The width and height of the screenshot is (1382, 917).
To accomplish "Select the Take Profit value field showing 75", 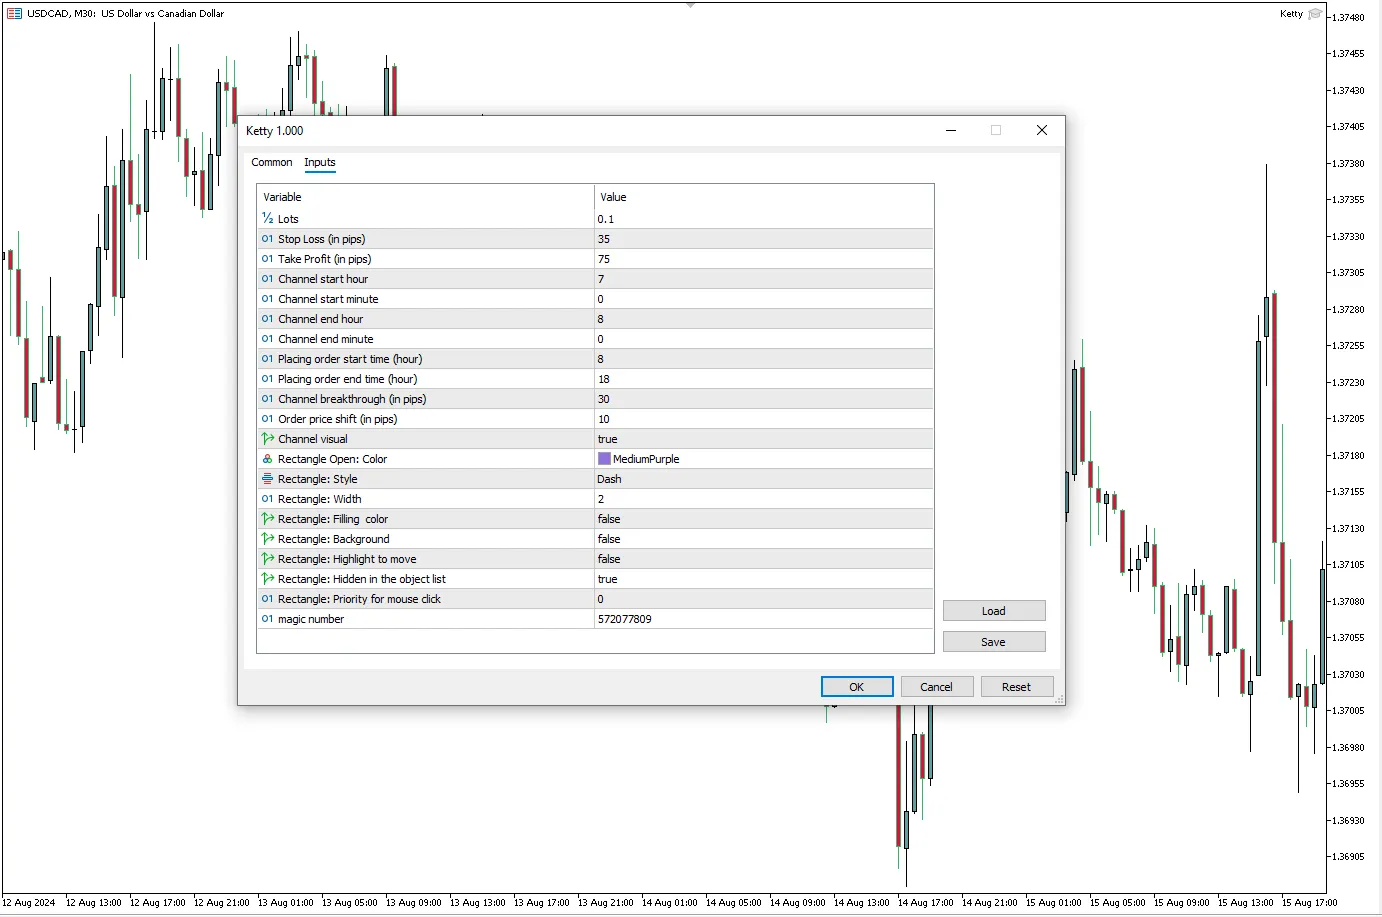I will [763, 259].
